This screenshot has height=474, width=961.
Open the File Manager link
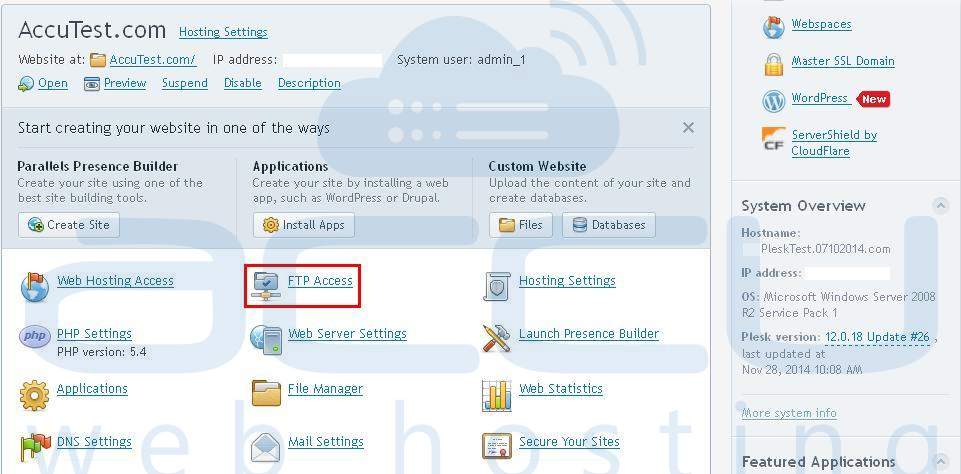pyautogui.click(x=325, y=389)
